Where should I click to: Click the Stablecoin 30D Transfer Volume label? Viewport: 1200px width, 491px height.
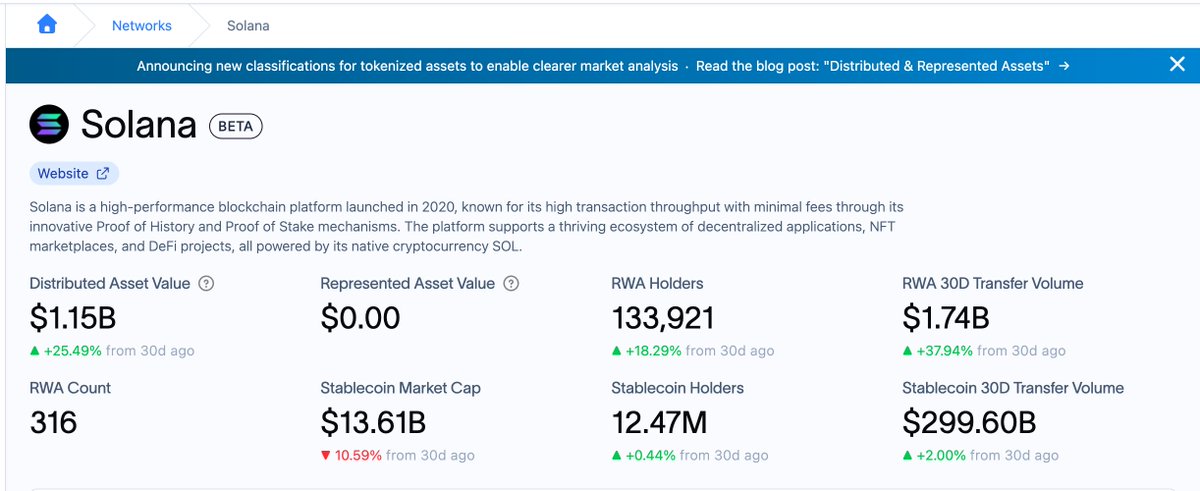(x=1013, y=388)
